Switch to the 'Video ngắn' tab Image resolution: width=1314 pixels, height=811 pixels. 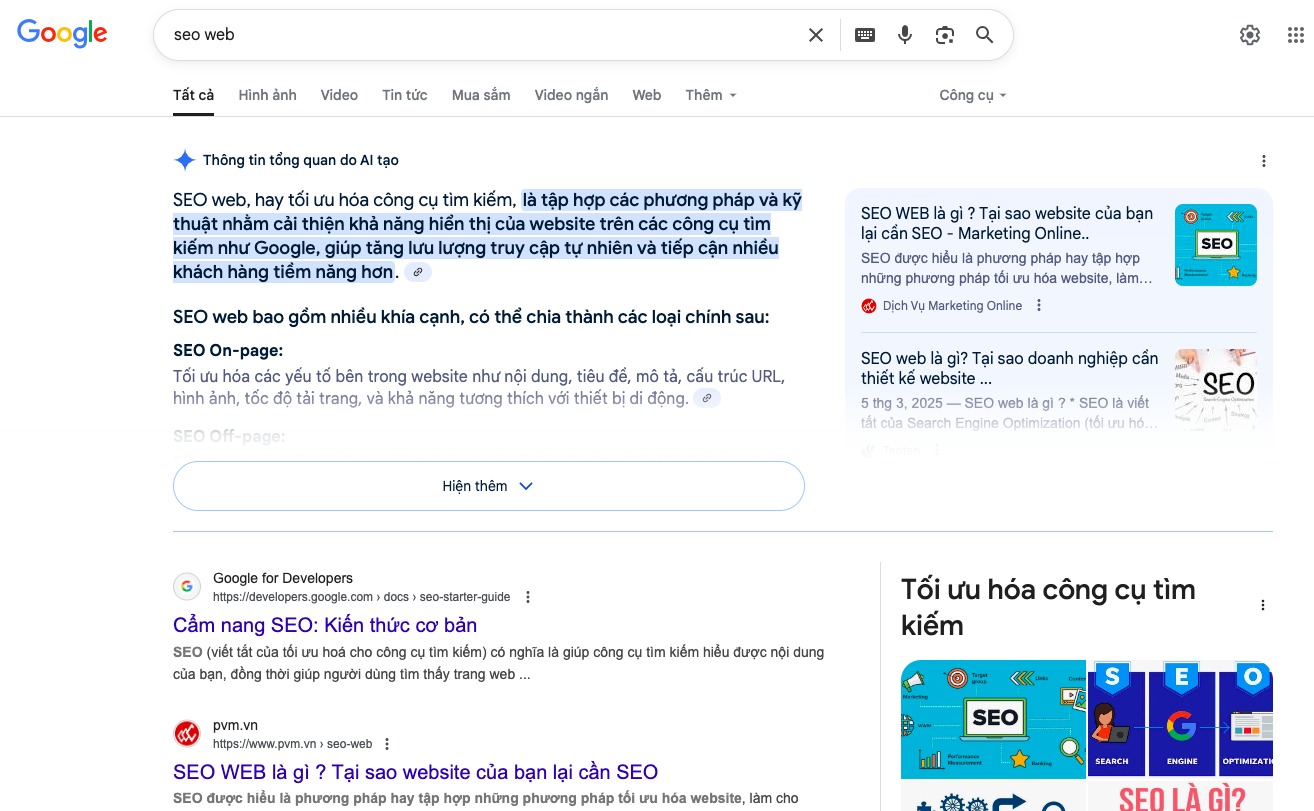pyautogui.click(x=571, y=95)
